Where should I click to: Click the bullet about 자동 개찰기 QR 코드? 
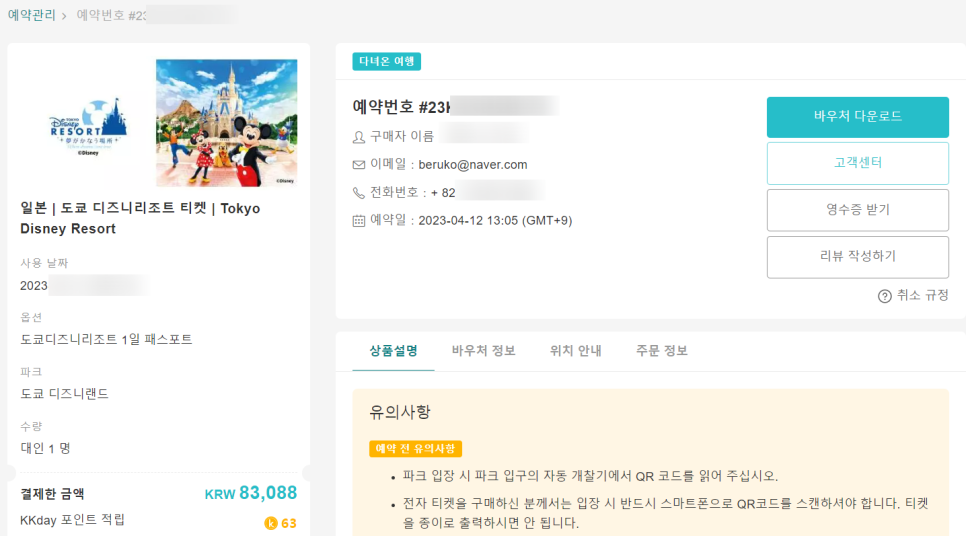[590, 476]
